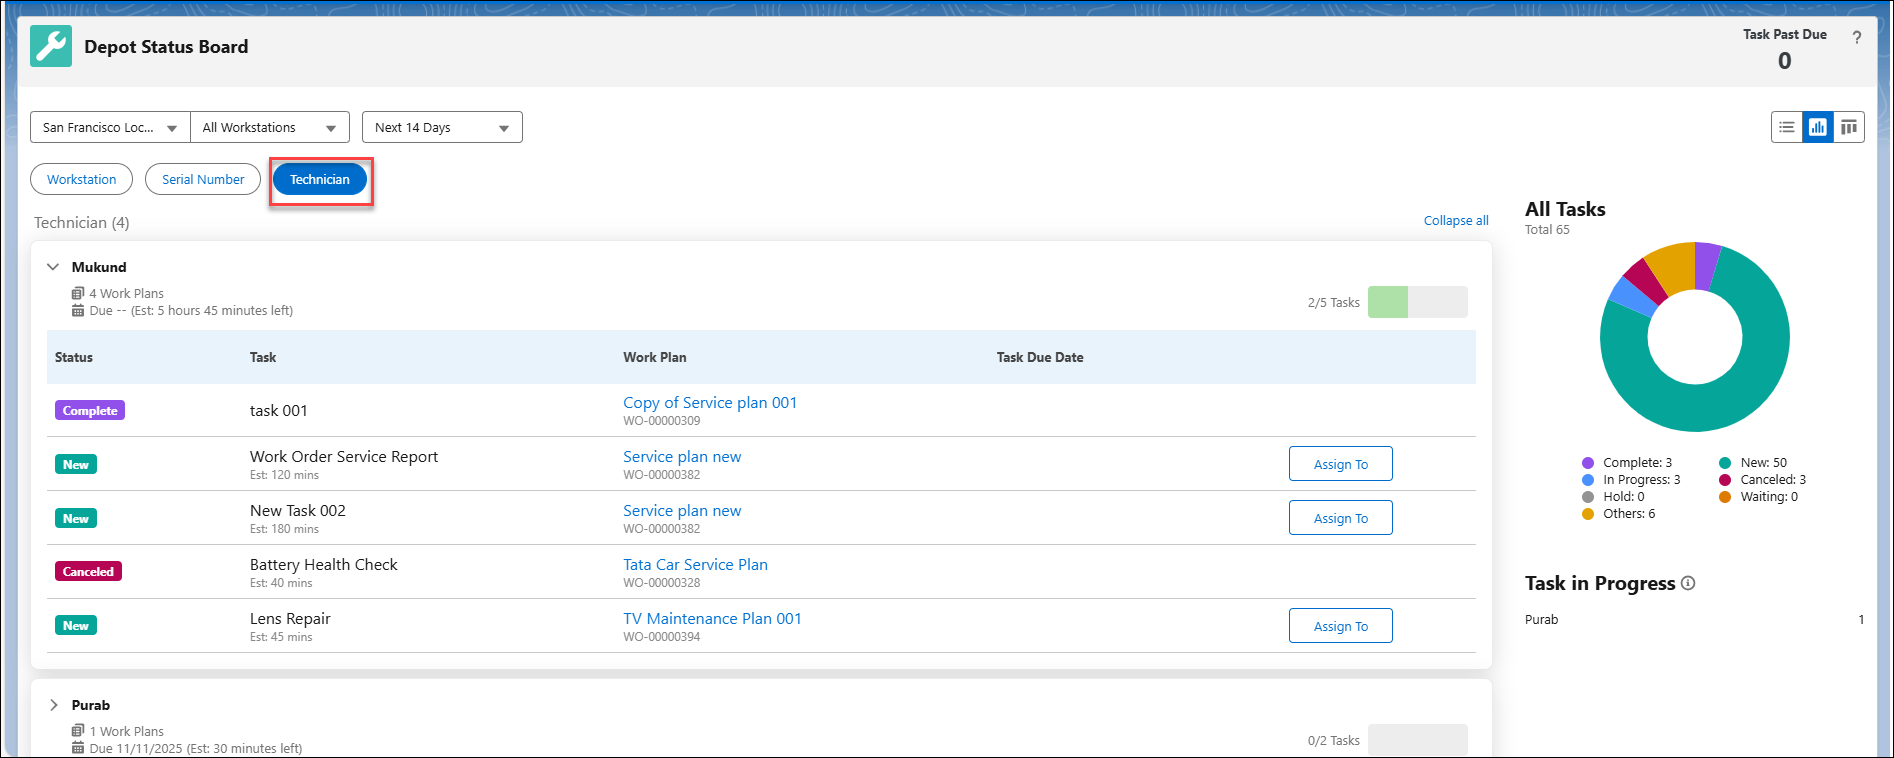The image size is (1894, 758).
Task: Click the WO-00000394 work order number
Action: tap(662, 636)
